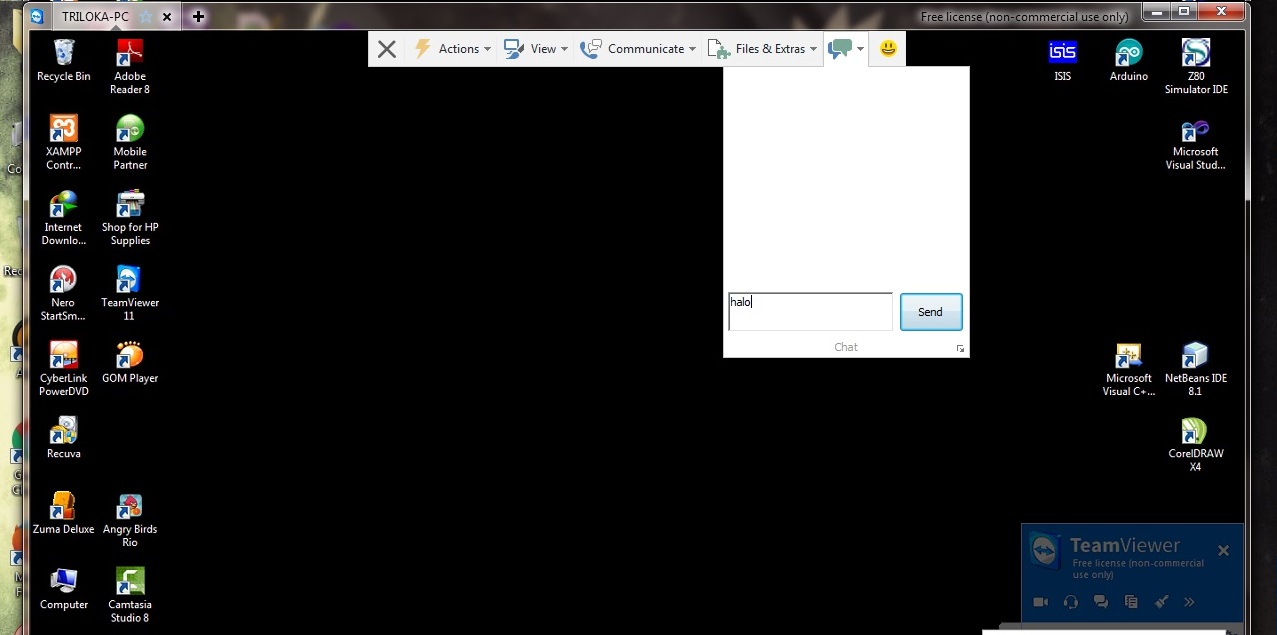
Task: Click the chat message input containing halo
Action: tap(809, 311)
